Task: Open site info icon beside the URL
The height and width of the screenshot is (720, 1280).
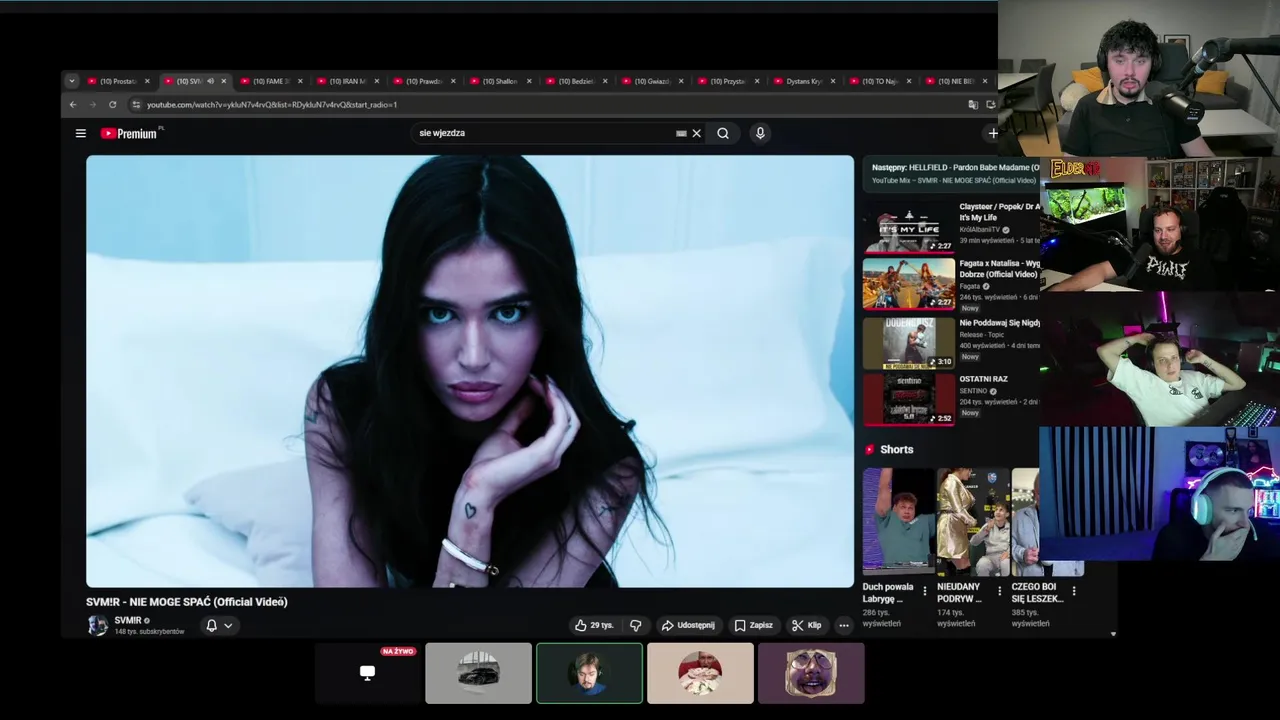Action: pyautogui.click(x=137, y=105)
